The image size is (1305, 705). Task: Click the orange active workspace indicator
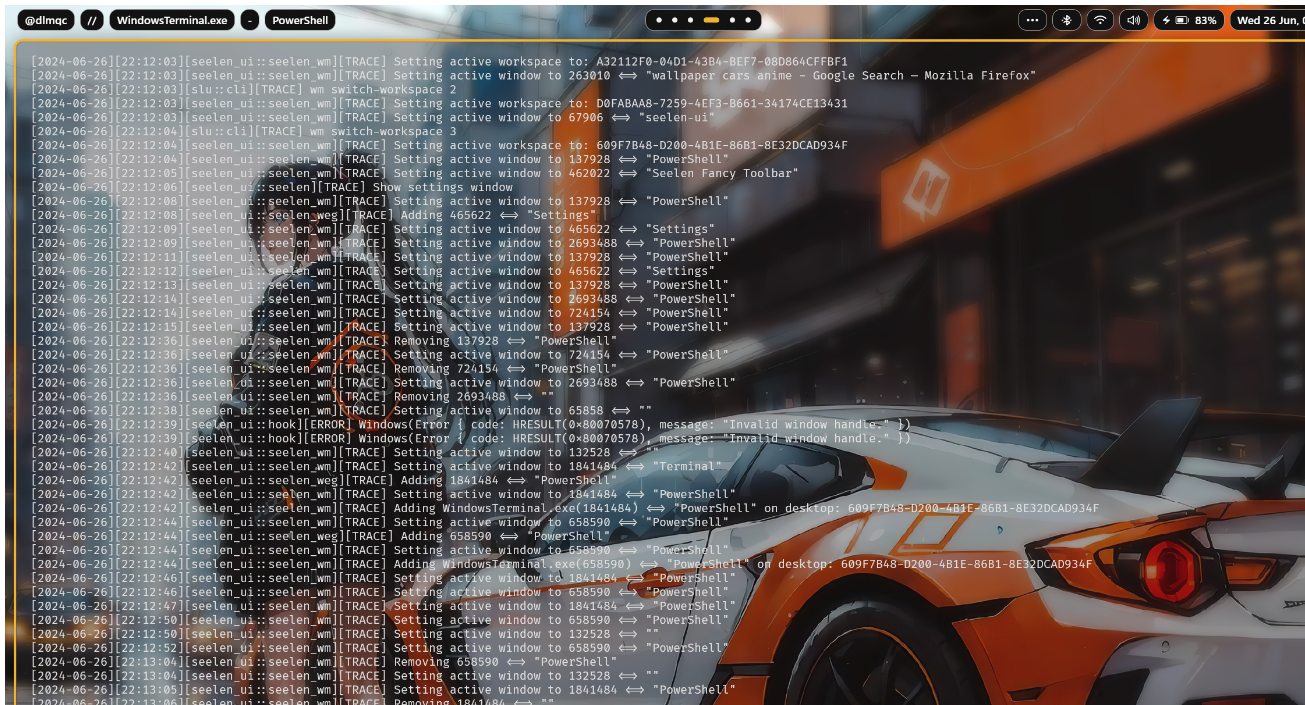[x=711, y=20]
